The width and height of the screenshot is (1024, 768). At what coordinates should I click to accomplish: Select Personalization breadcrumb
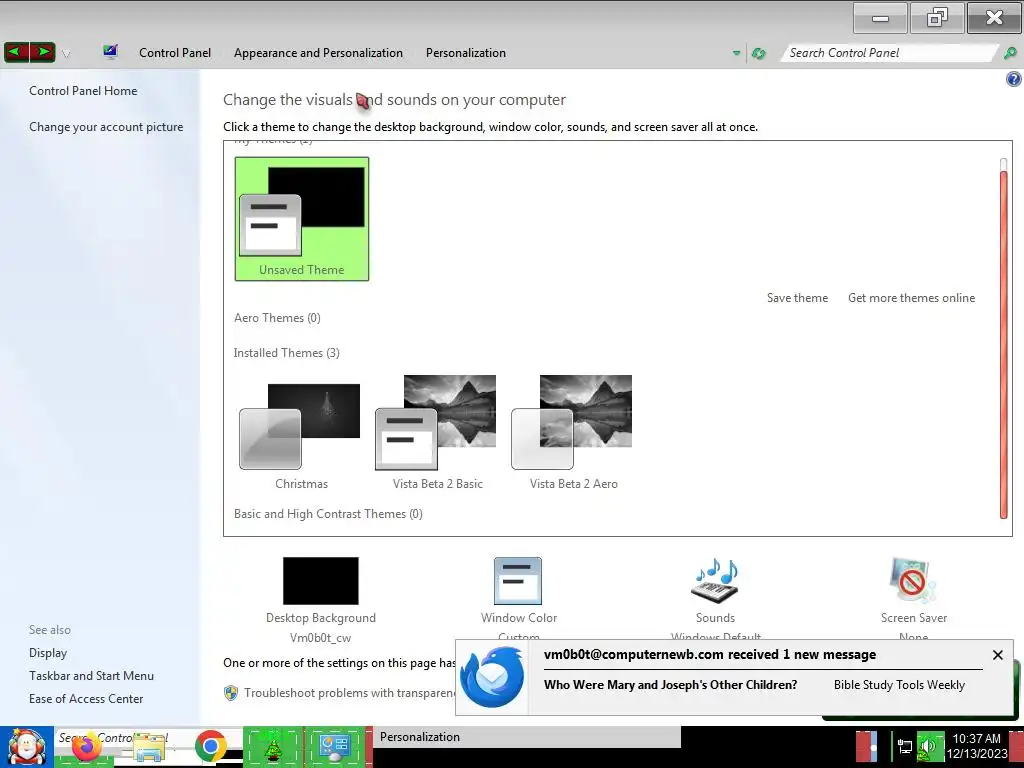[x=466, y=53]
